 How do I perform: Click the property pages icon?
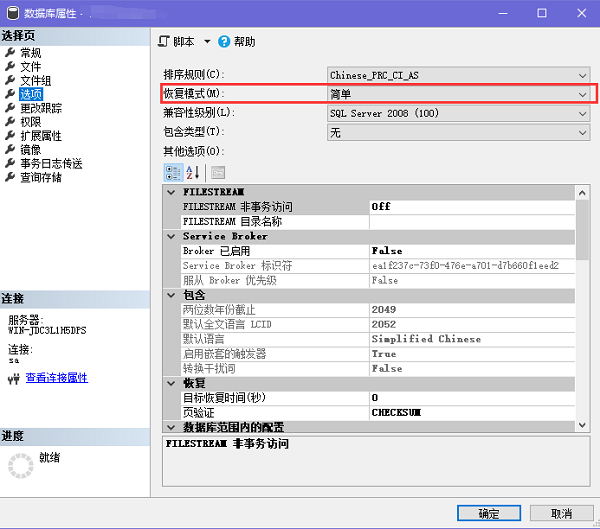point(217,172)
